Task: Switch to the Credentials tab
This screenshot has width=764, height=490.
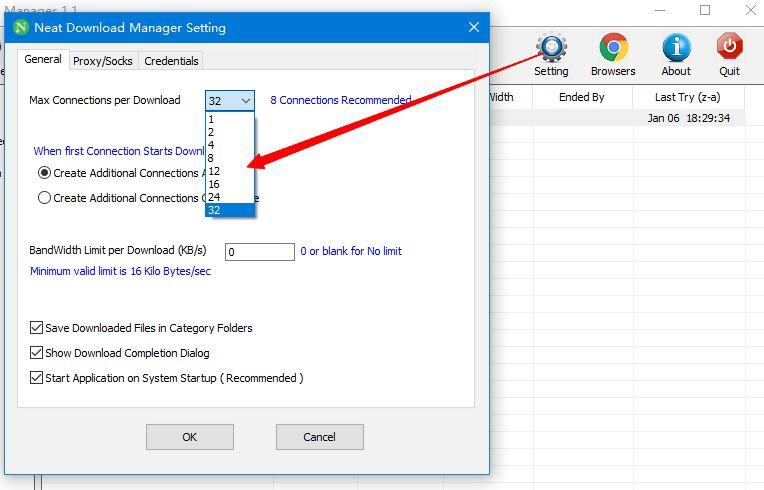Action: pyautogui.click(x=171, y=61)
